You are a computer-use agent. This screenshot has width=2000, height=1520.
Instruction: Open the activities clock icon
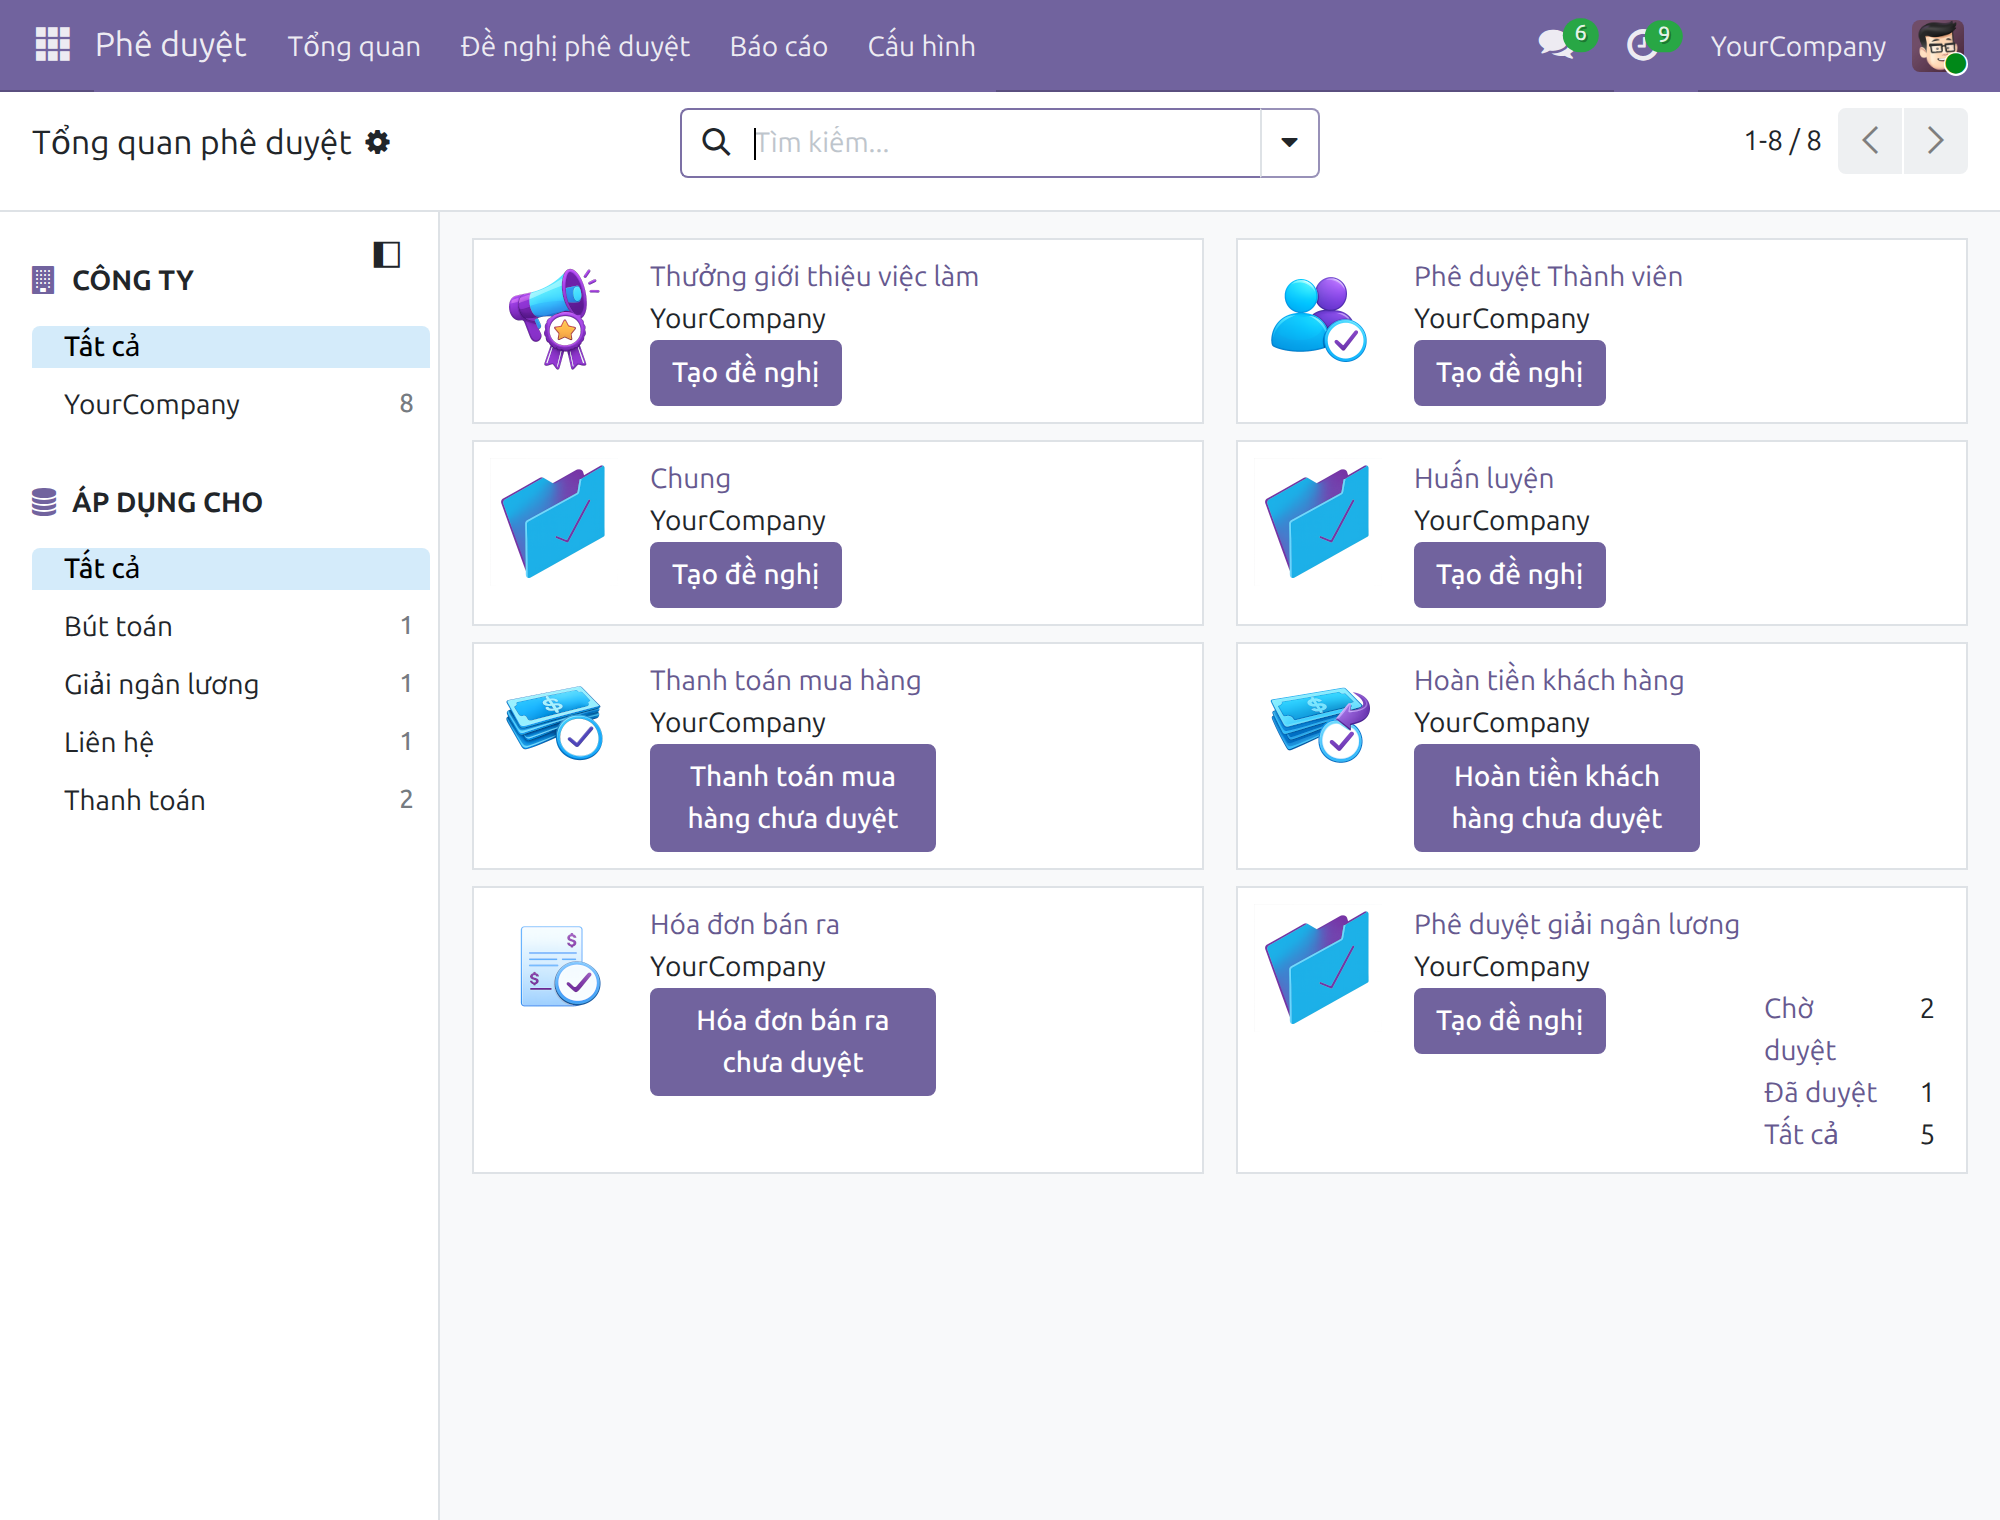coord(1642,45)
